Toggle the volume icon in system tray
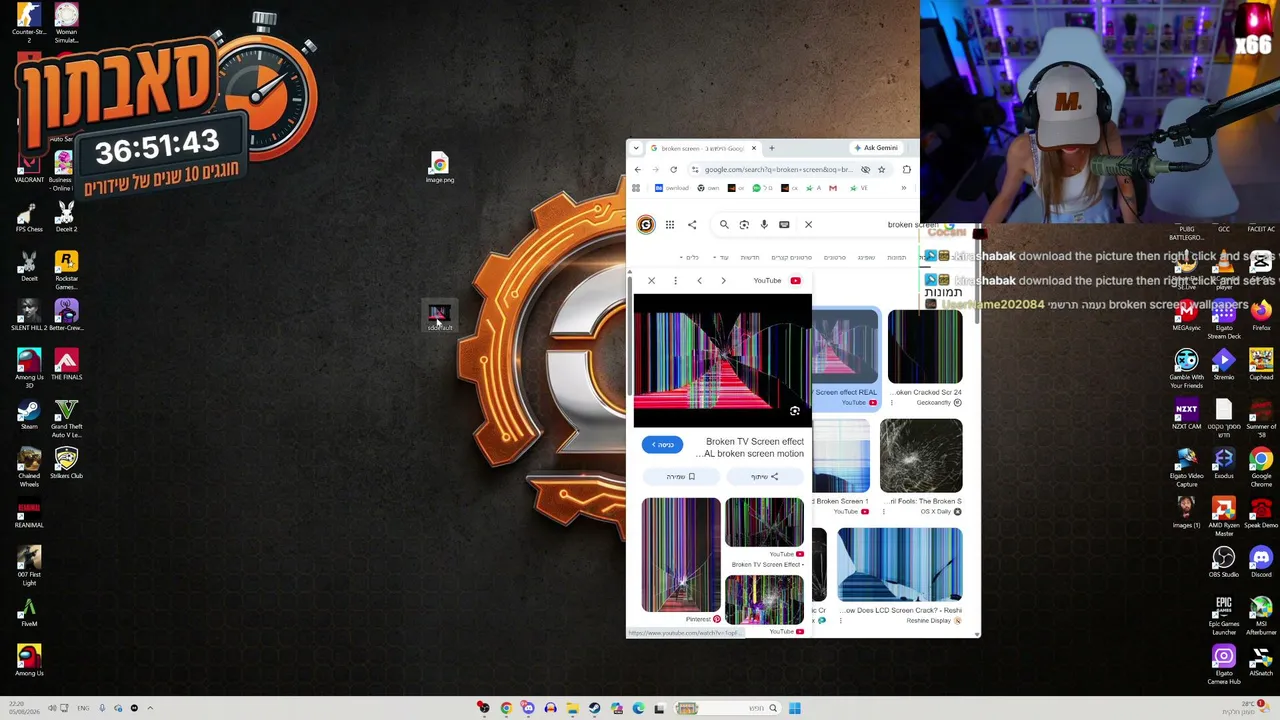Image resolution: width=1280 pixels, height=720 pixels. pyautogui.click(x=52, y=708)
